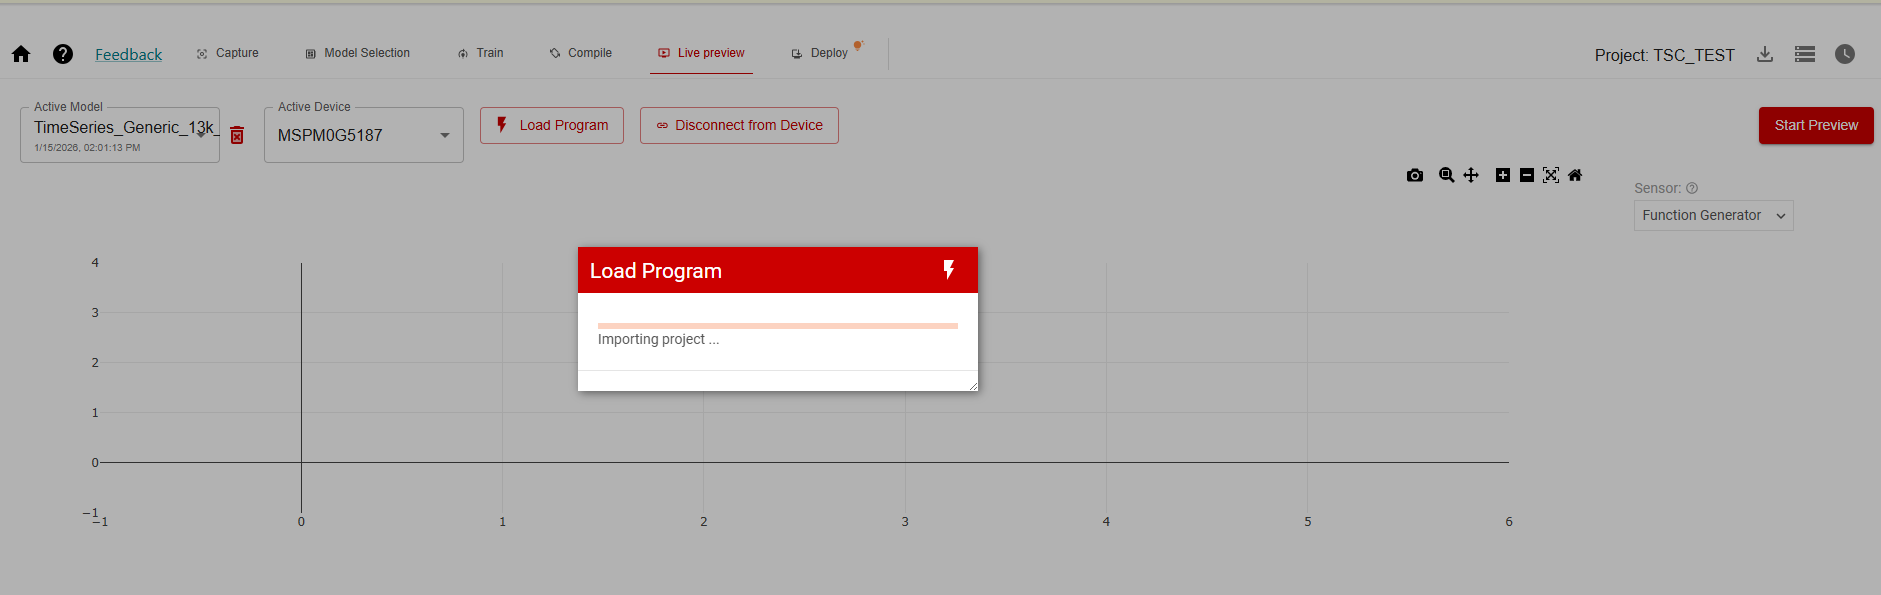Open the Function Generator sensor dropdown
This screenshot has width=1881, height=595.
tap(1713, 215)
